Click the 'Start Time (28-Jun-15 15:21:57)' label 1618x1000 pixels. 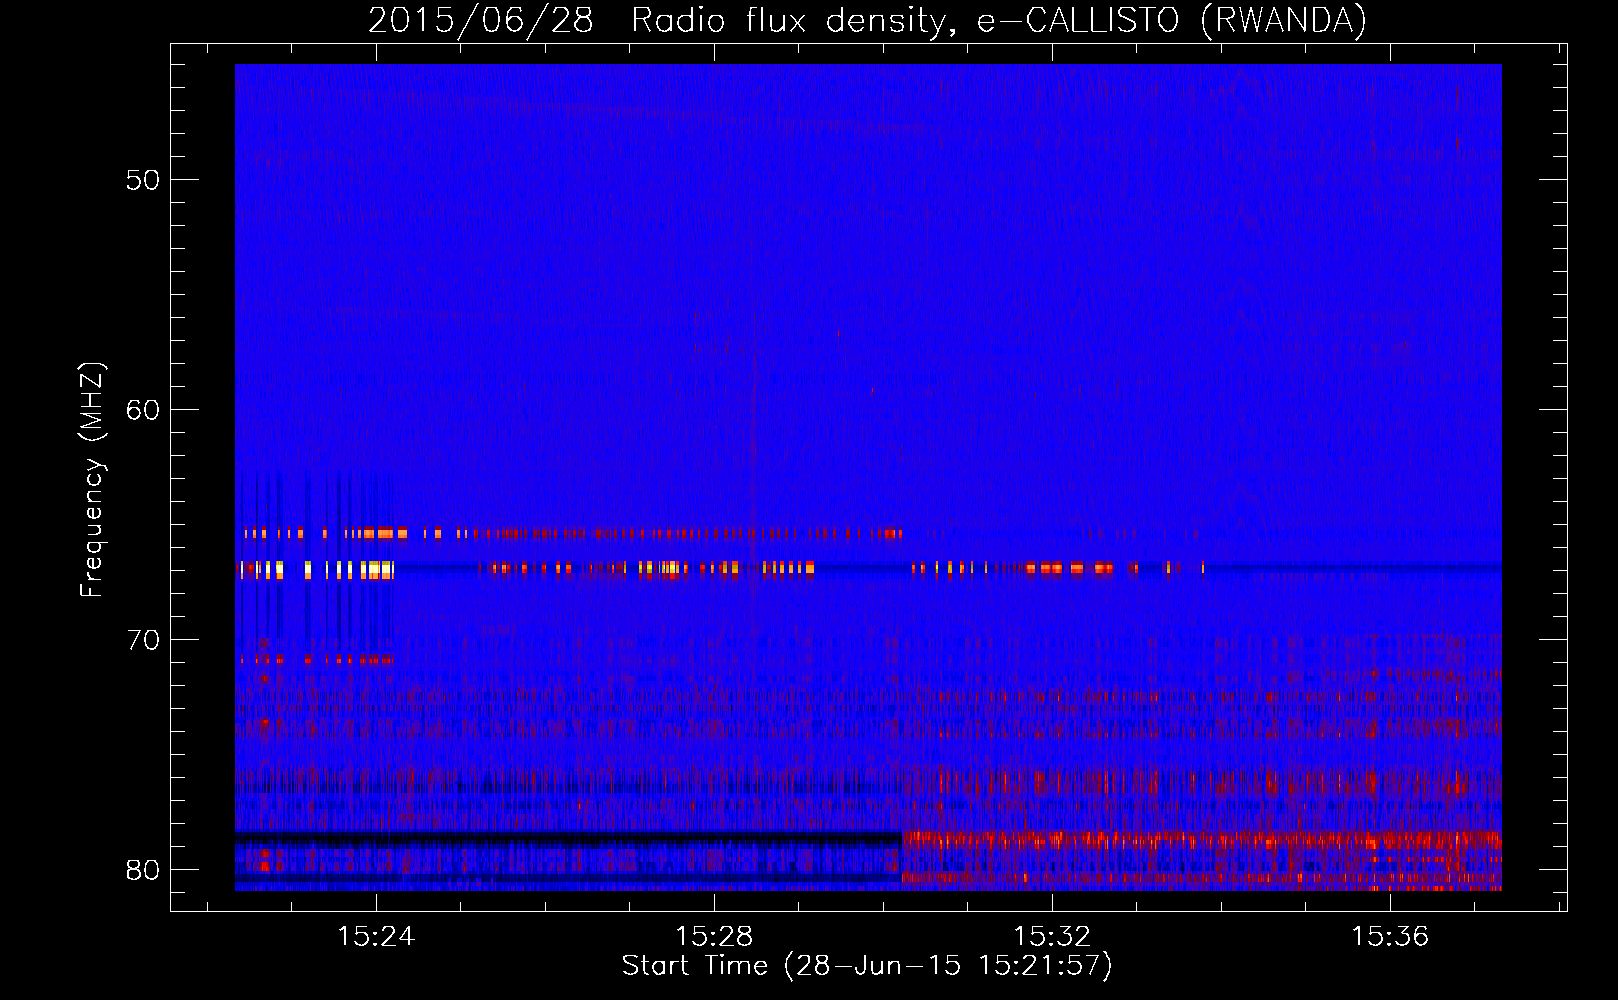click(867, 966)
